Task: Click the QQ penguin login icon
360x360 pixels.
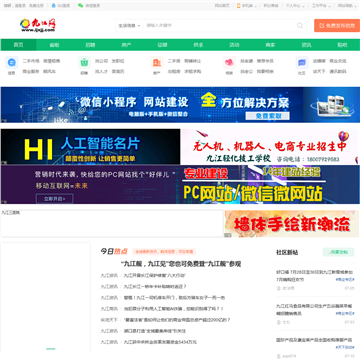Action: 54,6
